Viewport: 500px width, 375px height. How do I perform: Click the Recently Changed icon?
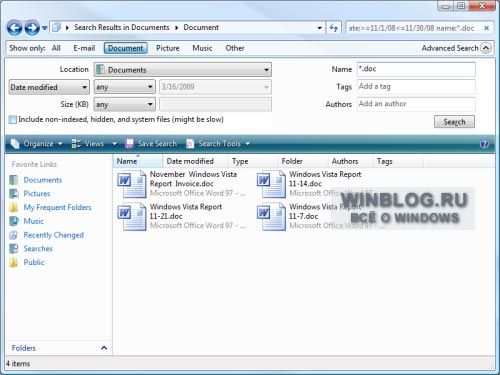14,235
